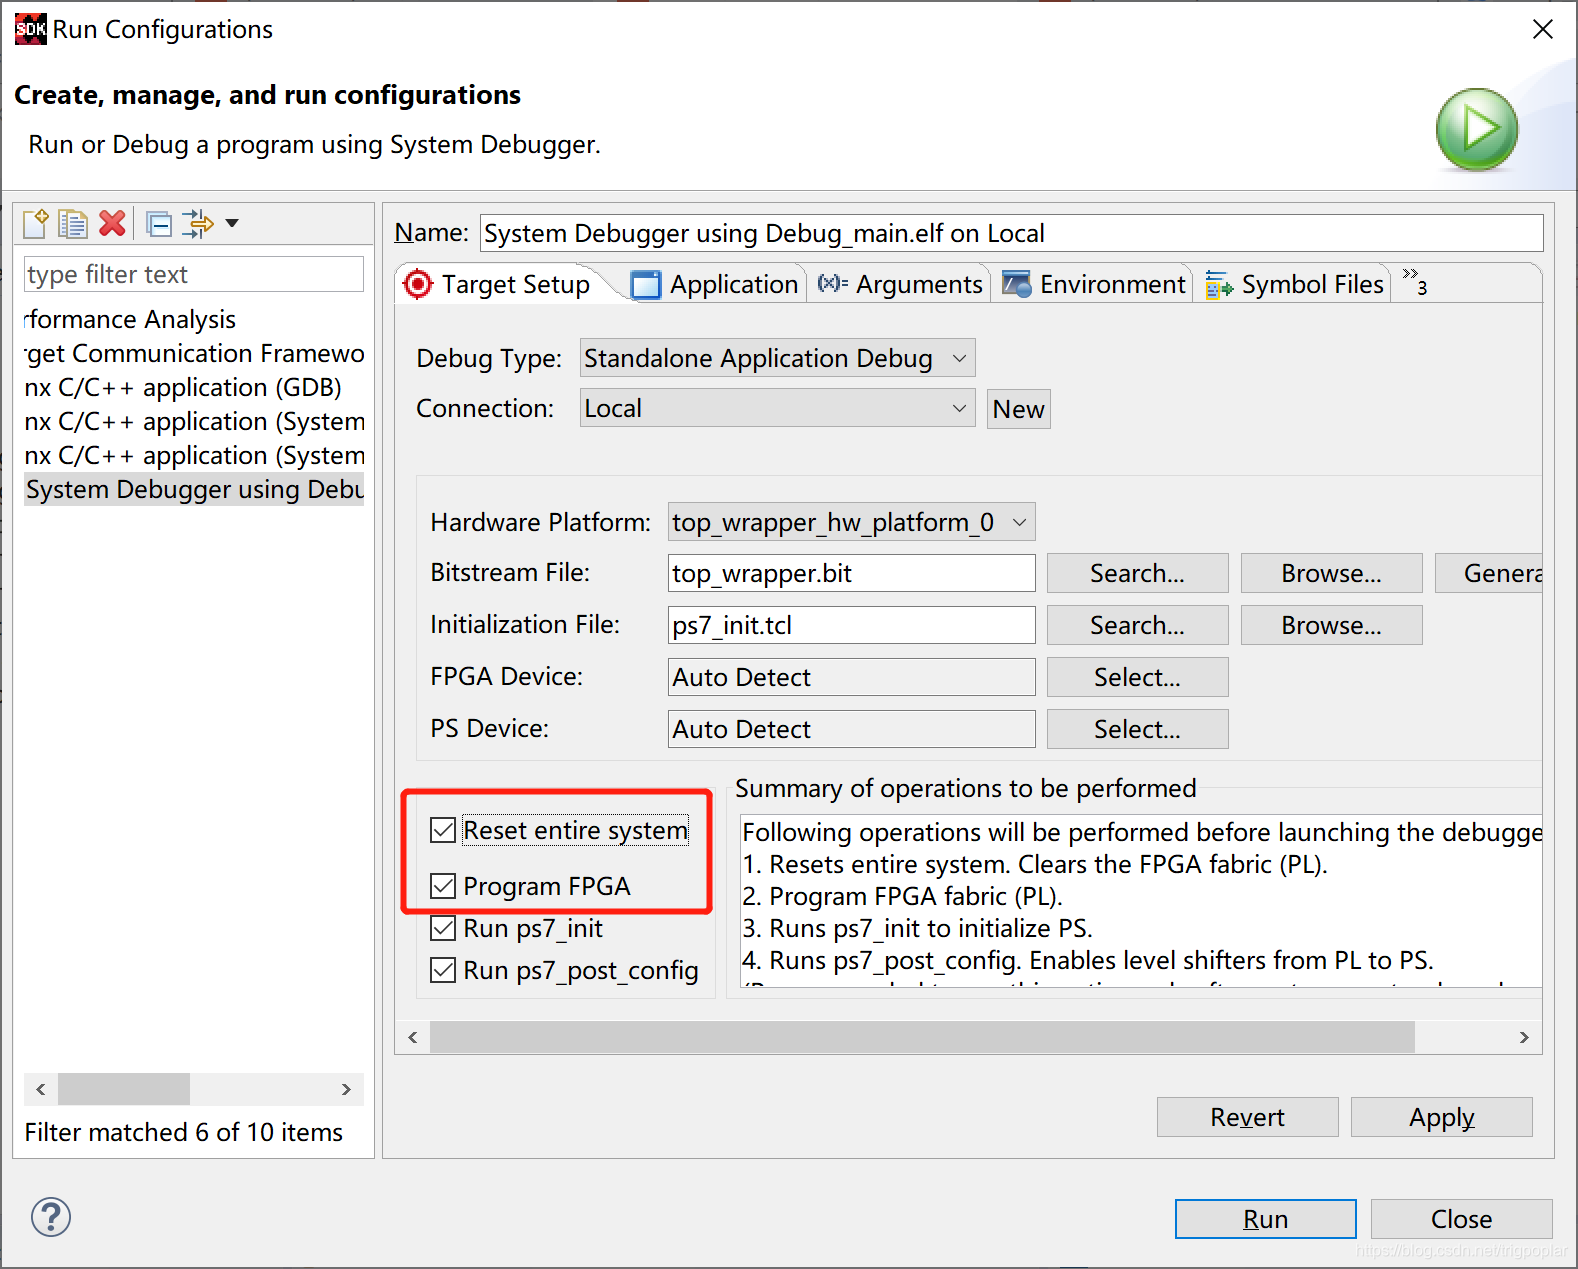Click the configuration Name field
The image size is (1578, 1269).
pyautogui.click(x=1011, y=233)
